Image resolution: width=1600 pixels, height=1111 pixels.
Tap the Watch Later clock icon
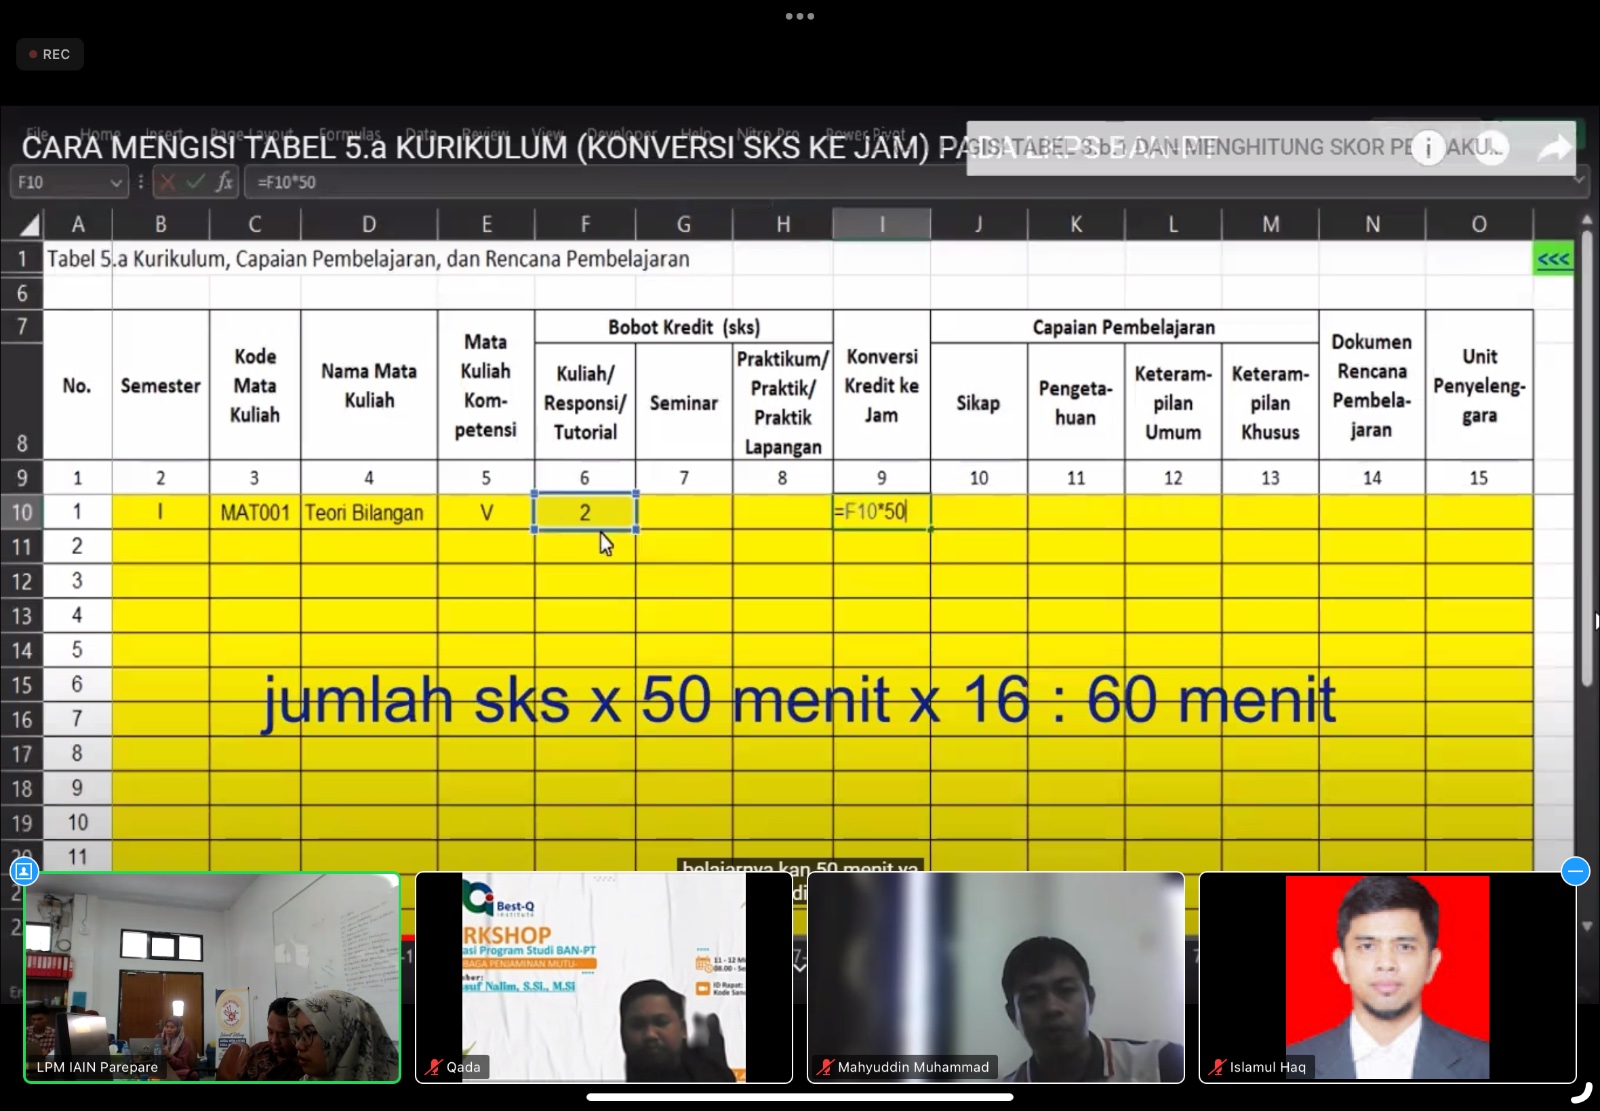point(1491,149)
